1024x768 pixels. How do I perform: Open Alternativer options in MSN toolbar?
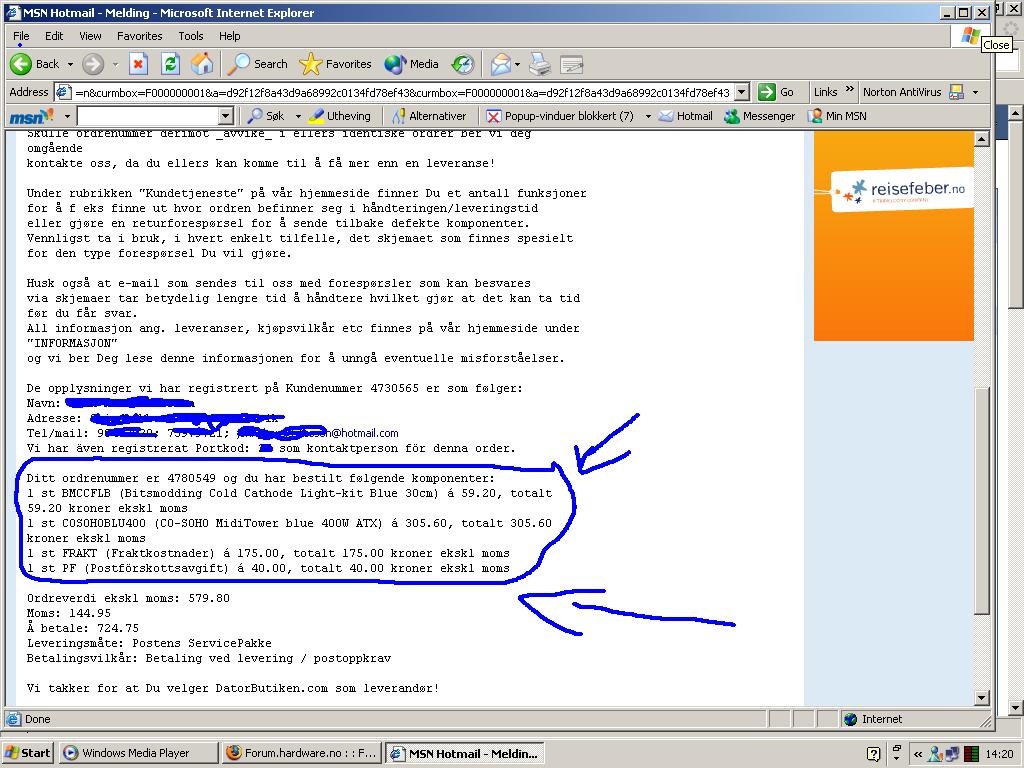(x=429, y=116)
